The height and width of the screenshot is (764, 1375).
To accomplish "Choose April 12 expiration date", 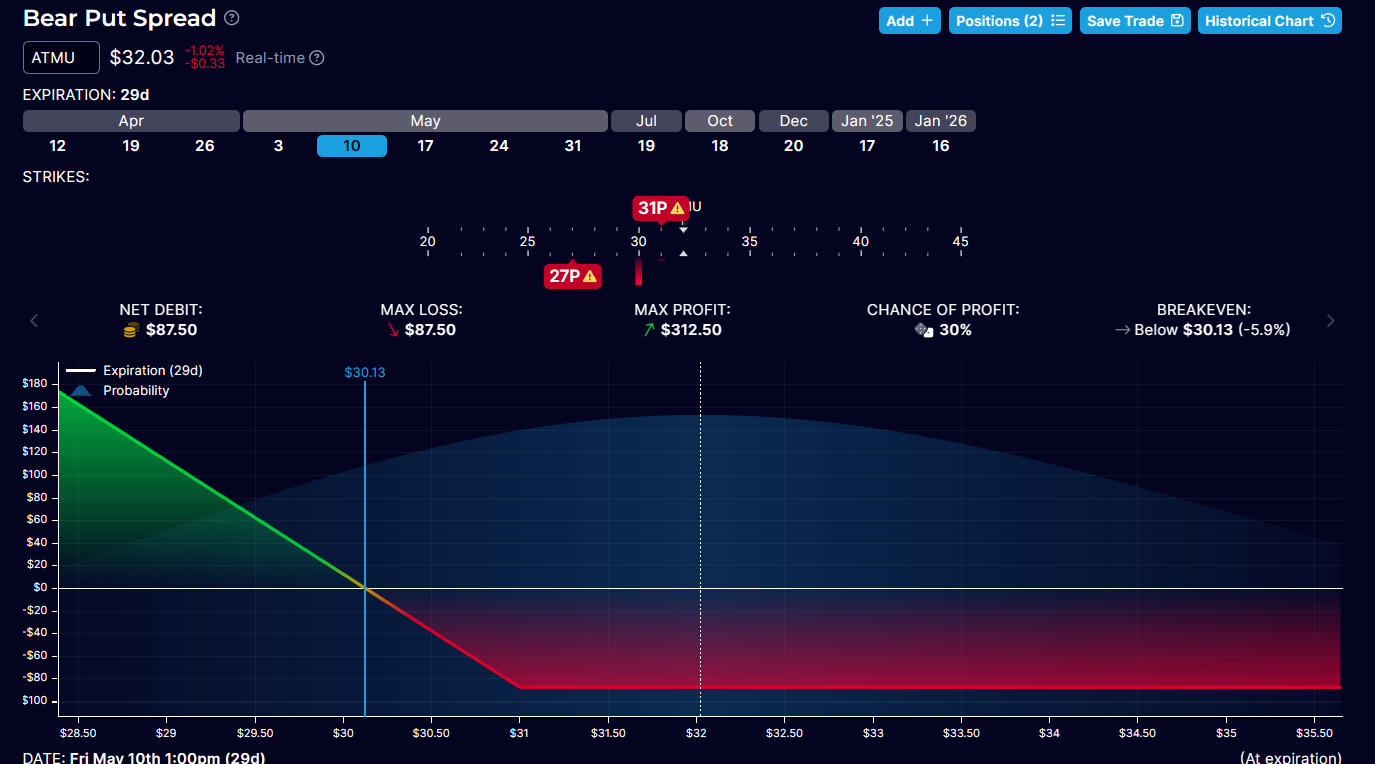I will (x=58, y=146).
